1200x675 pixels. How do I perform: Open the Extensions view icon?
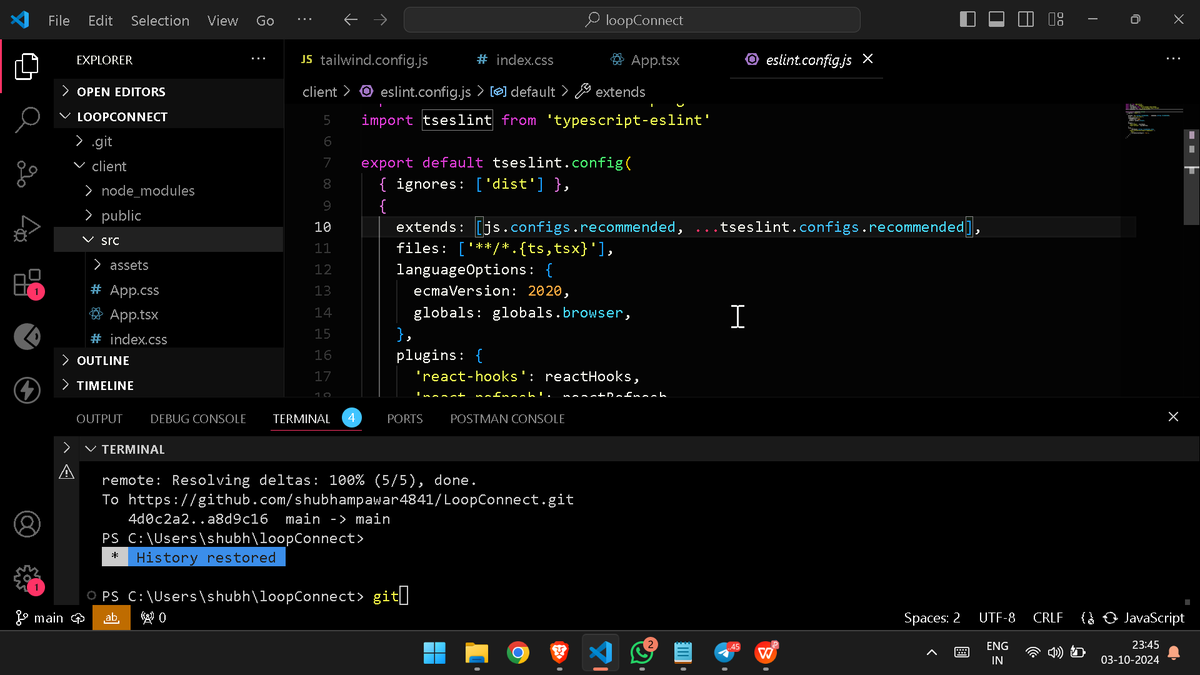27,283
